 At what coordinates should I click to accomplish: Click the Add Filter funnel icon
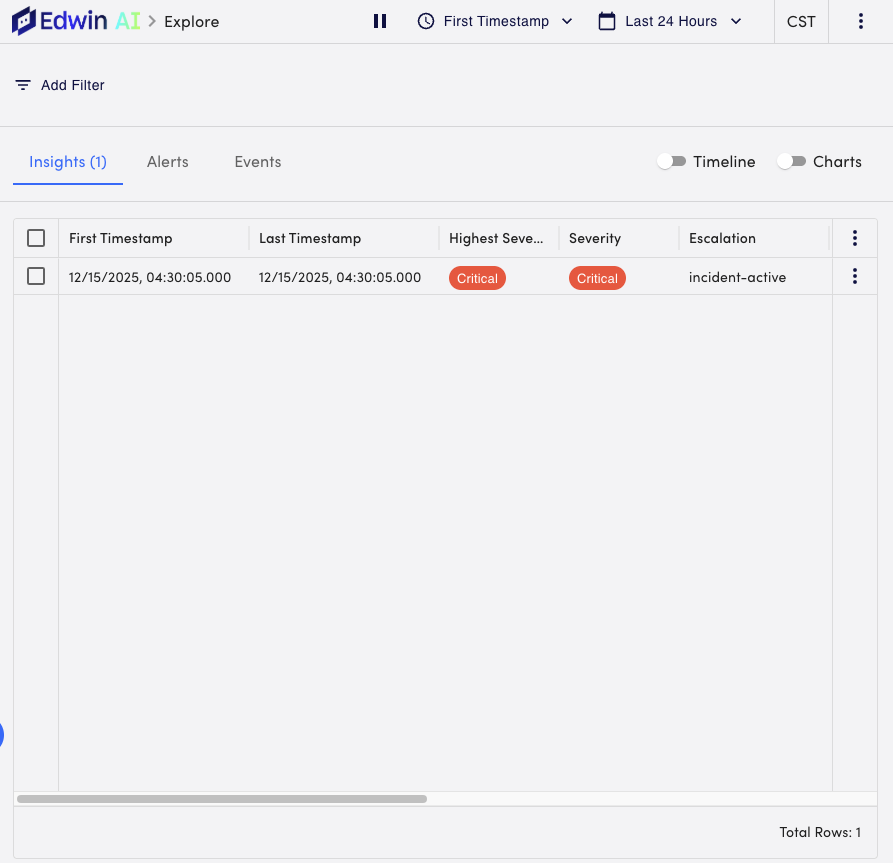22,85
